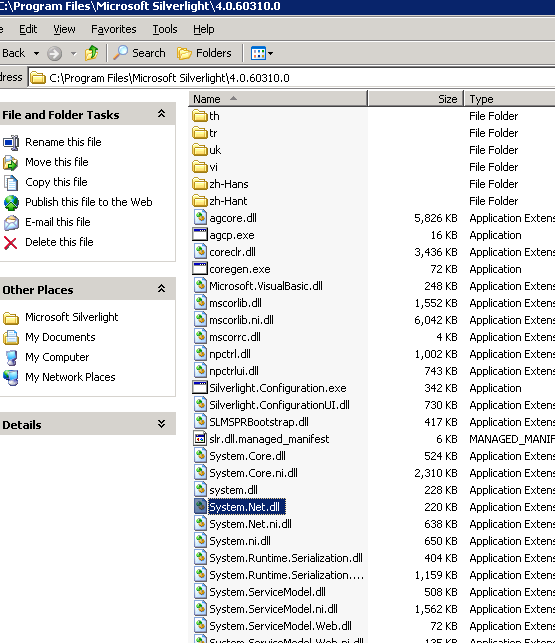This screenshot has height=643, width=560.
Task: Click E-mail this file link
Action: (x=58, y=222)
